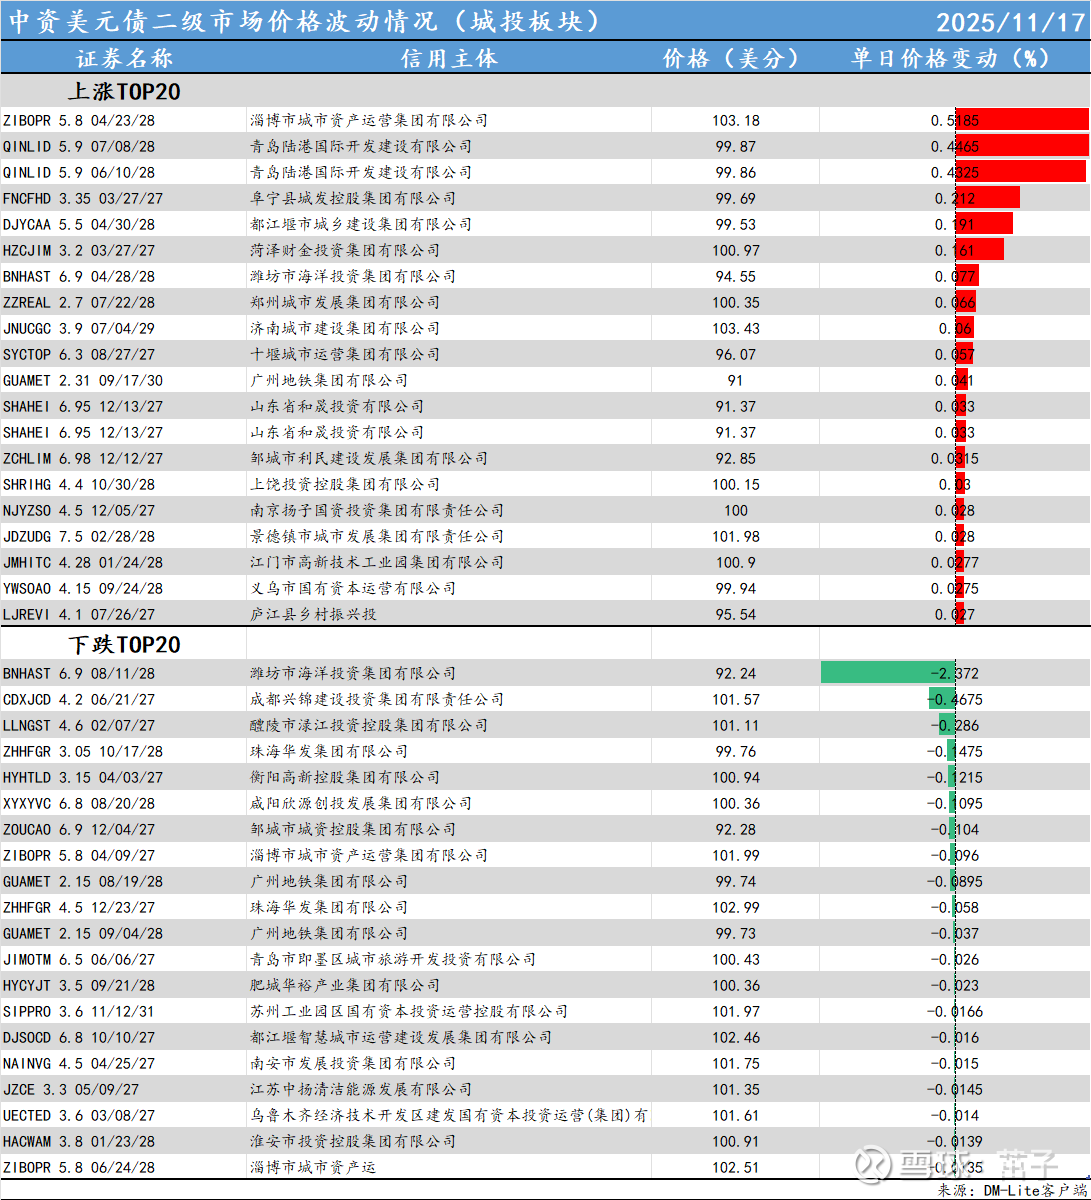Screen dimensions: 1091x1200
Task: Click bond JMHITC 4.28 01/24/28
Action: [83, 562]
